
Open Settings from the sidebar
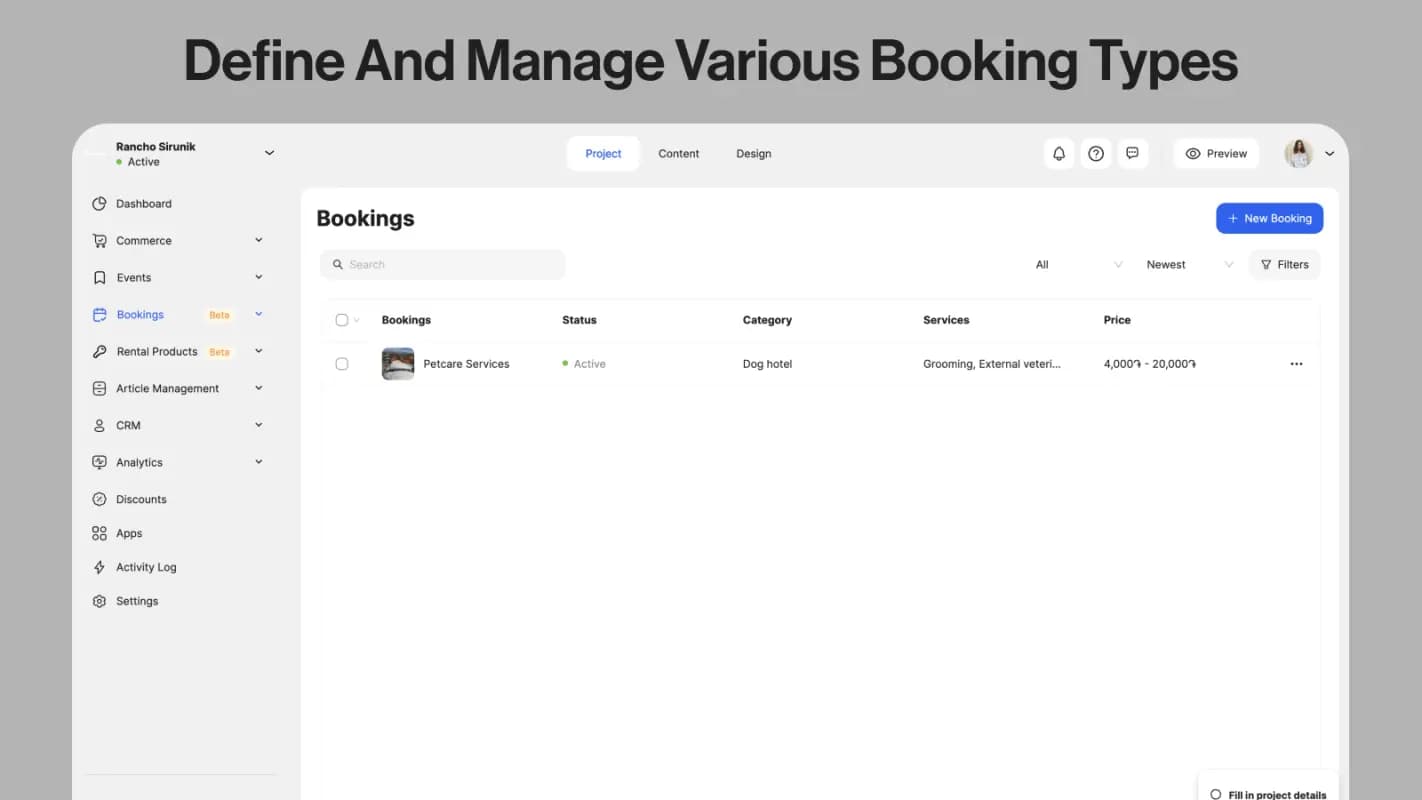coord(99,601)
